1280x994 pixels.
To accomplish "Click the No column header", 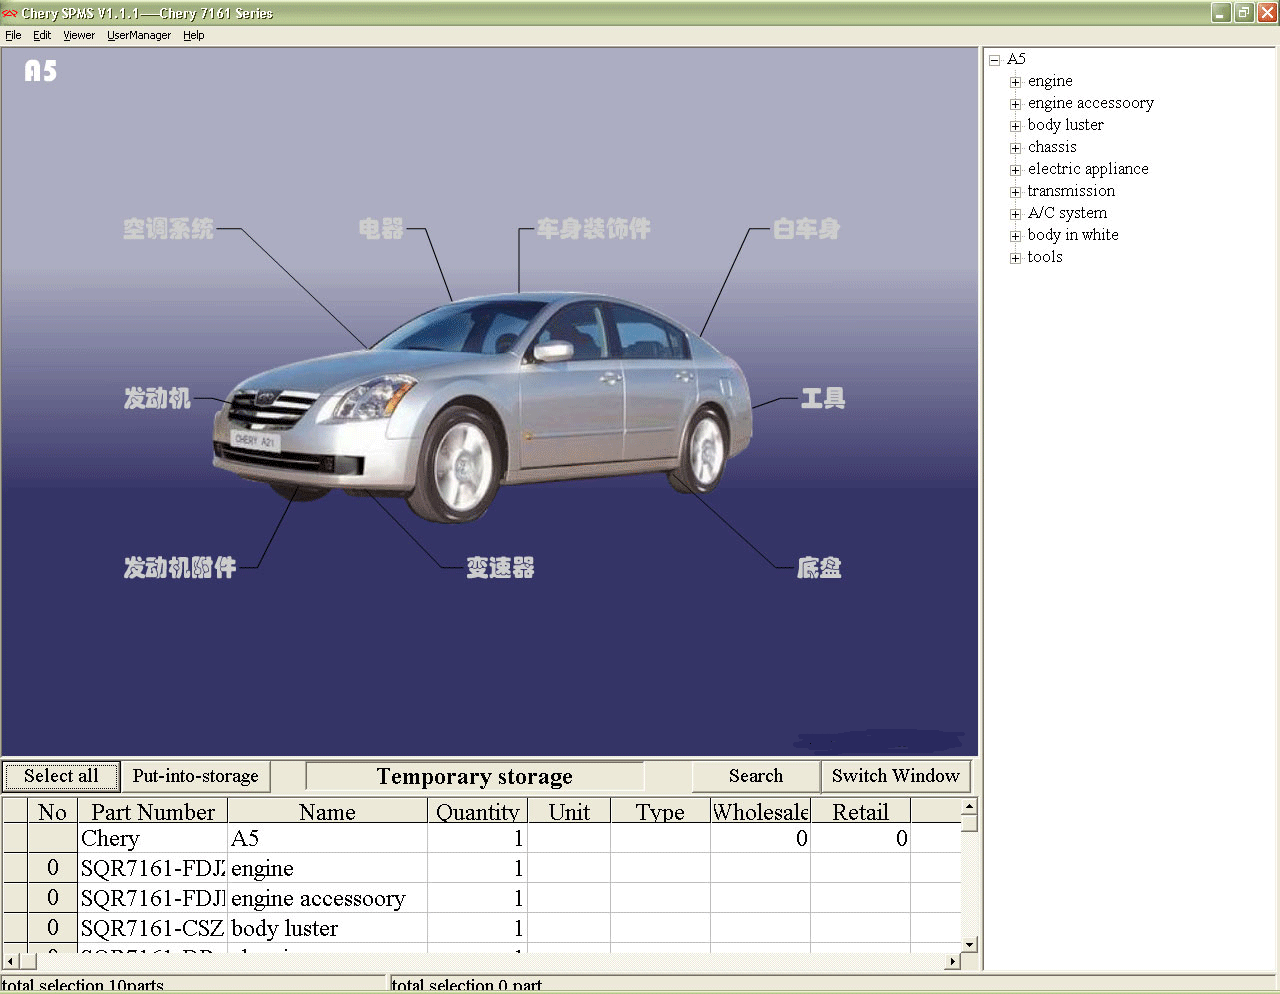I will pos(52,811).
